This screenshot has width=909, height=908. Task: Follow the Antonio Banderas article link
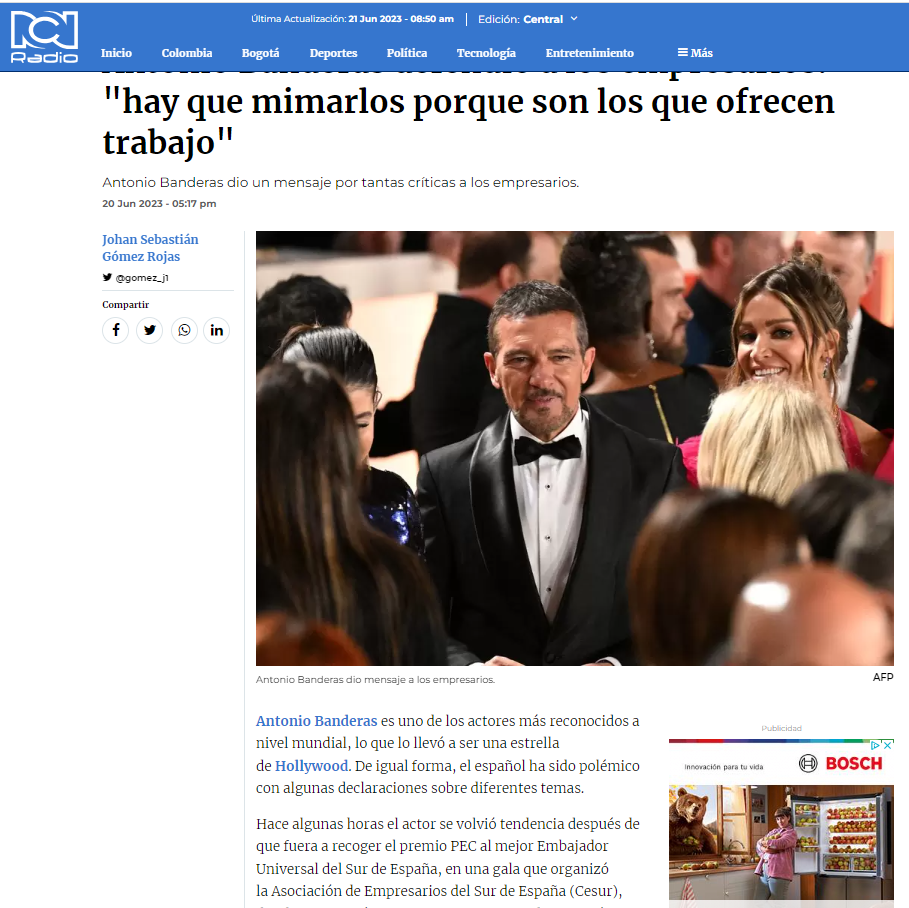tap(317, 721)
